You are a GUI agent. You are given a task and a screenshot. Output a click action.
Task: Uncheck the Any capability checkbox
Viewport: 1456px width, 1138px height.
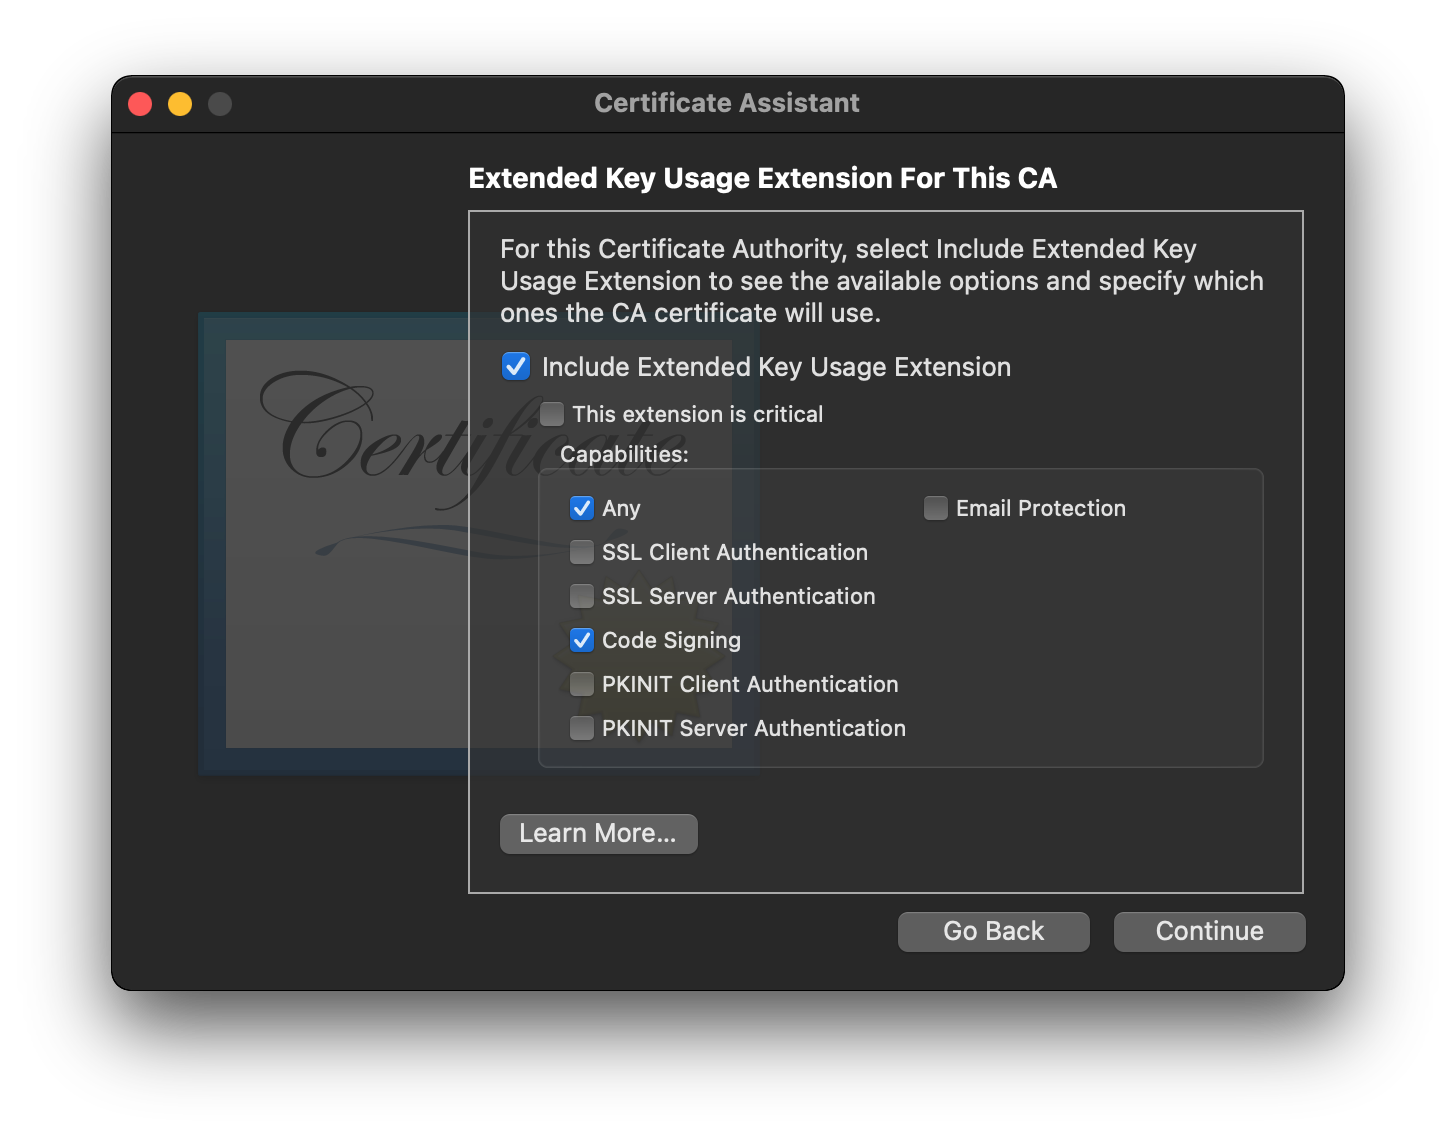click(582, 508)
